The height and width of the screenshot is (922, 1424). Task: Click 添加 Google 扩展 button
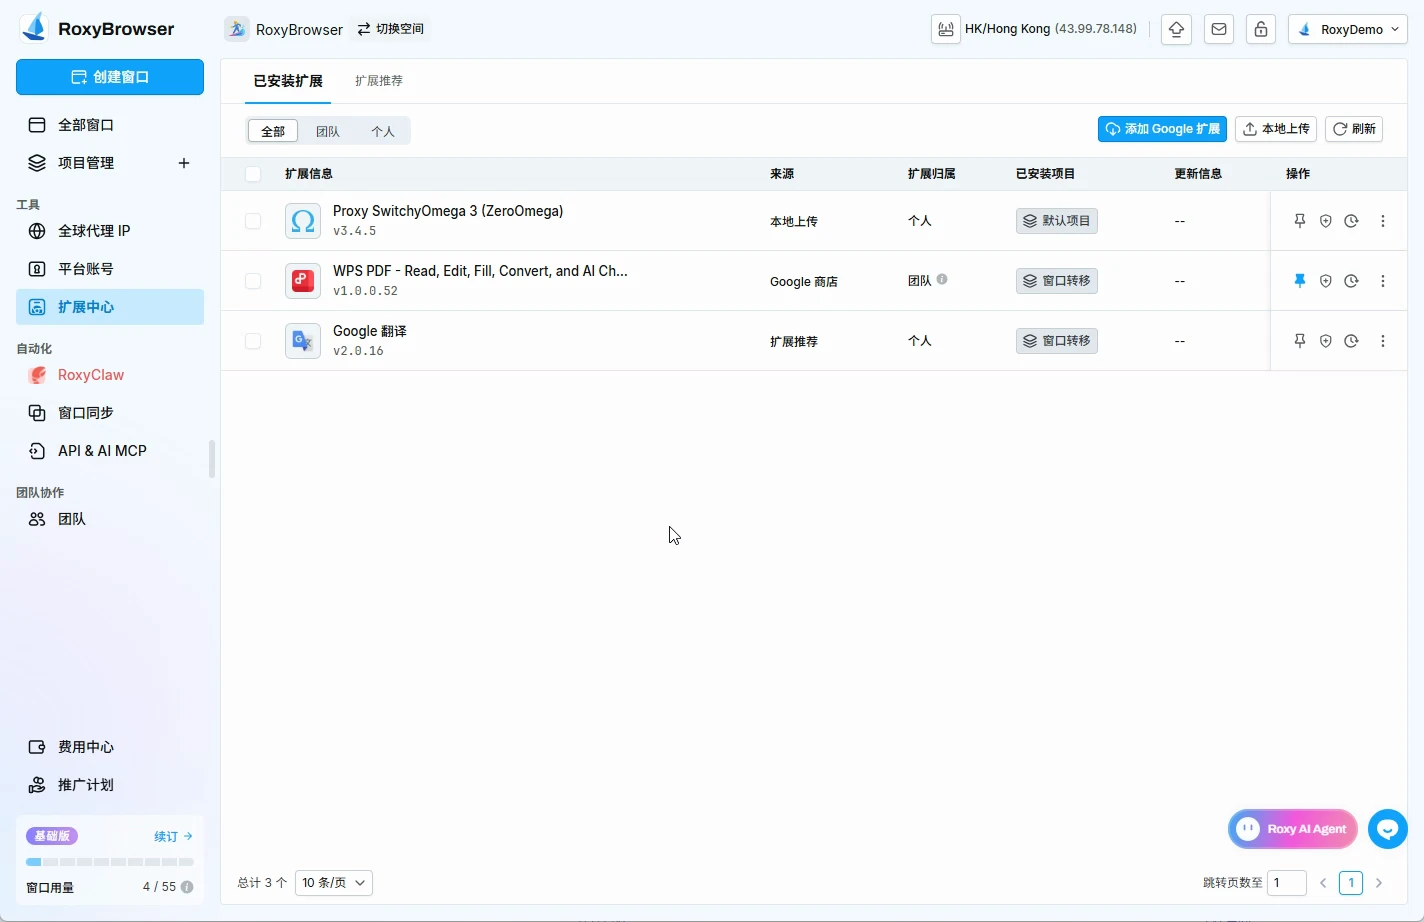pyautogui.click(x=1162, y=129)
